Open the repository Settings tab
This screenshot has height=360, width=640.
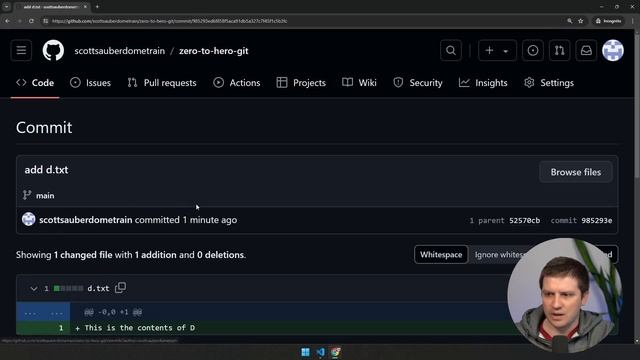click(549, 83)
